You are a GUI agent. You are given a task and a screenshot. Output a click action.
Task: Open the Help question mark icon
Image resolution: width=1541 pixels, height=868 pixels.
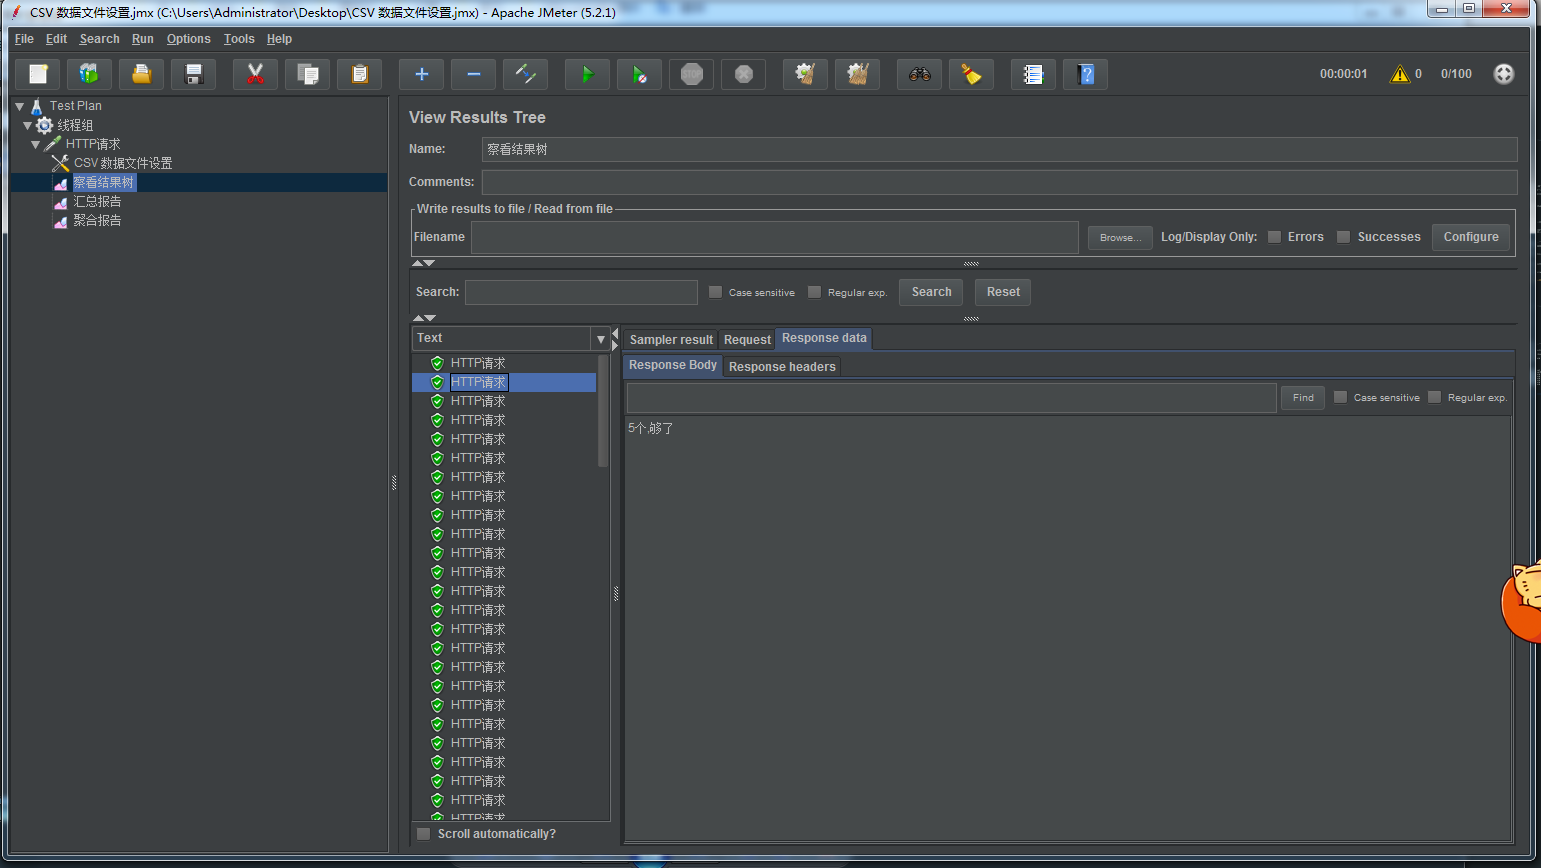pos(1085,74)
